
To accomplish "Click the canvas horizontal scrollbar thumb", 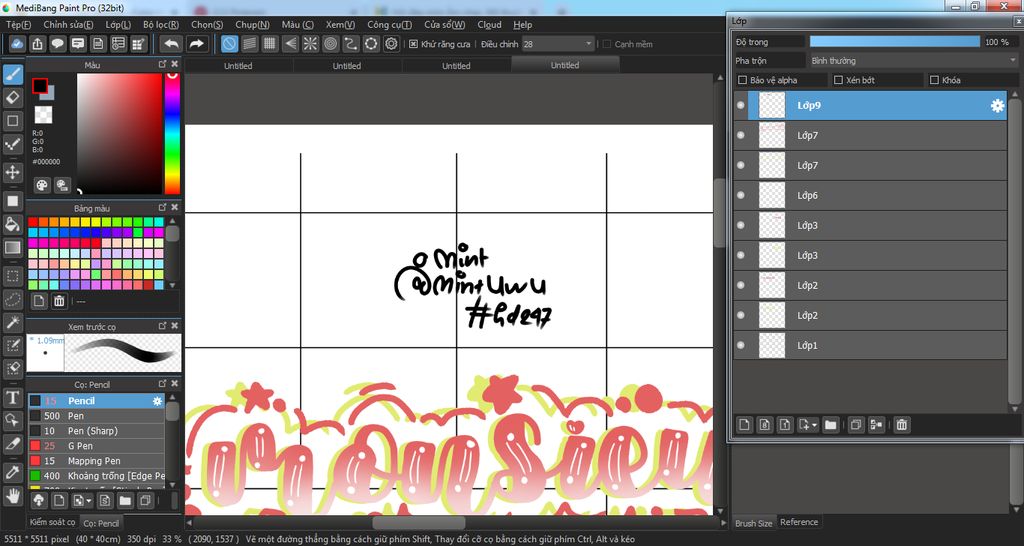I will [x=419, y=523].
